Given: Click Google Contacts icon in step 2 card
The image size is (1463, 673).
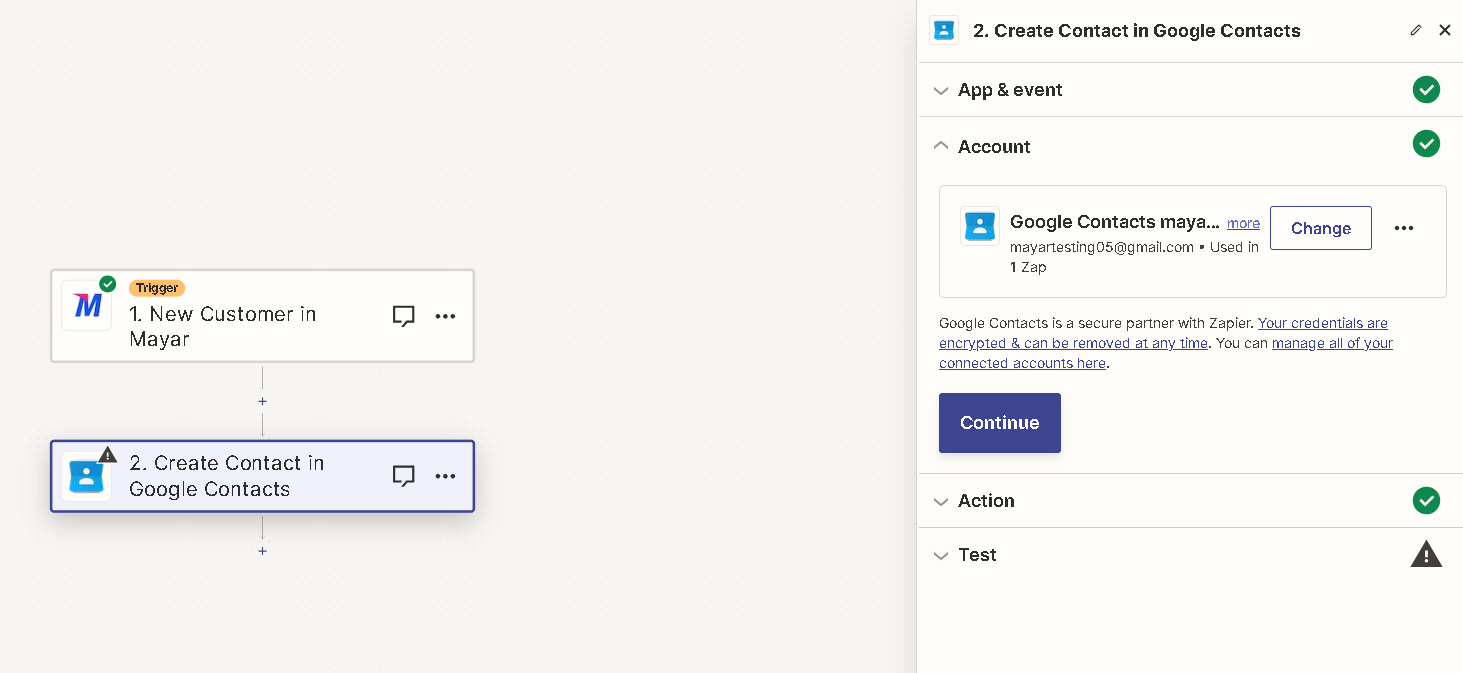Looking at the screenshot, I should tap(86, 476).
